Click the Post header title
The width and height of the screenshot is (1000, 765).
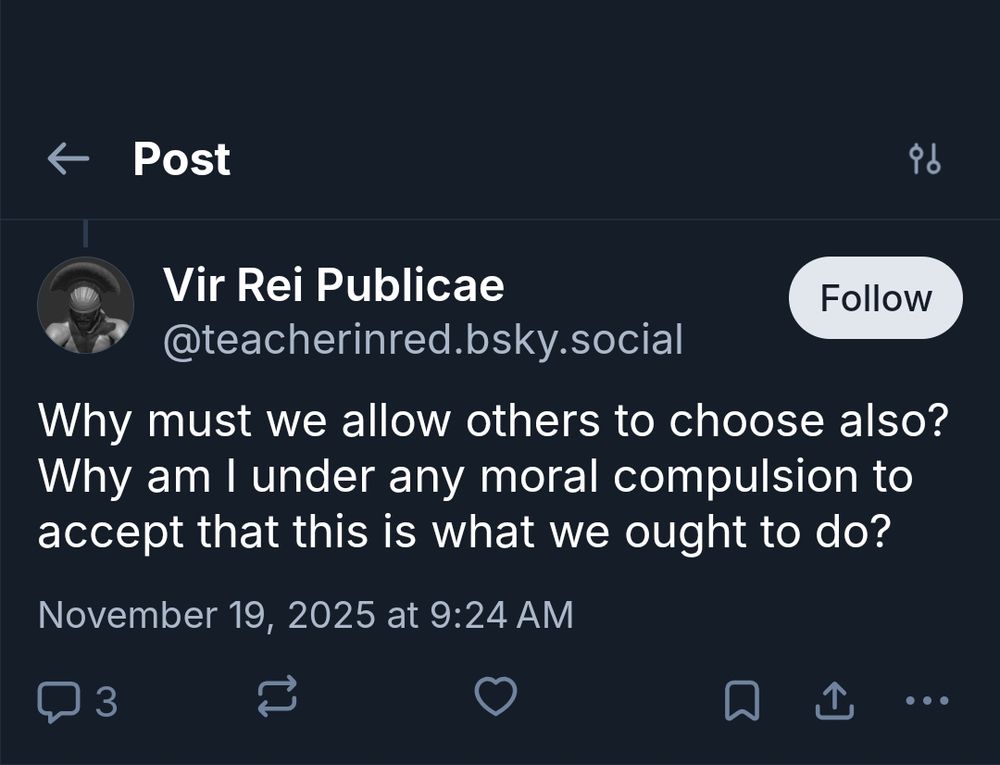click(182, 159)
